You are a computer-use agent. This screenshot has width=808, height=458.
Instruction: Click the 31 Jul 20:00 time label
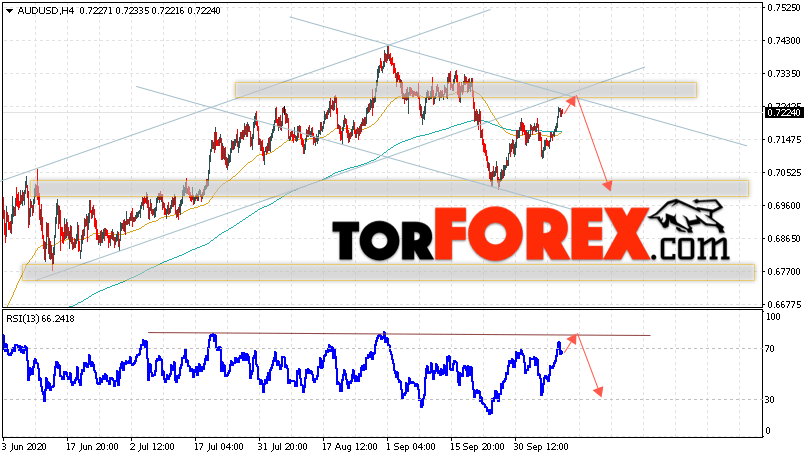[x=283, y=447]
